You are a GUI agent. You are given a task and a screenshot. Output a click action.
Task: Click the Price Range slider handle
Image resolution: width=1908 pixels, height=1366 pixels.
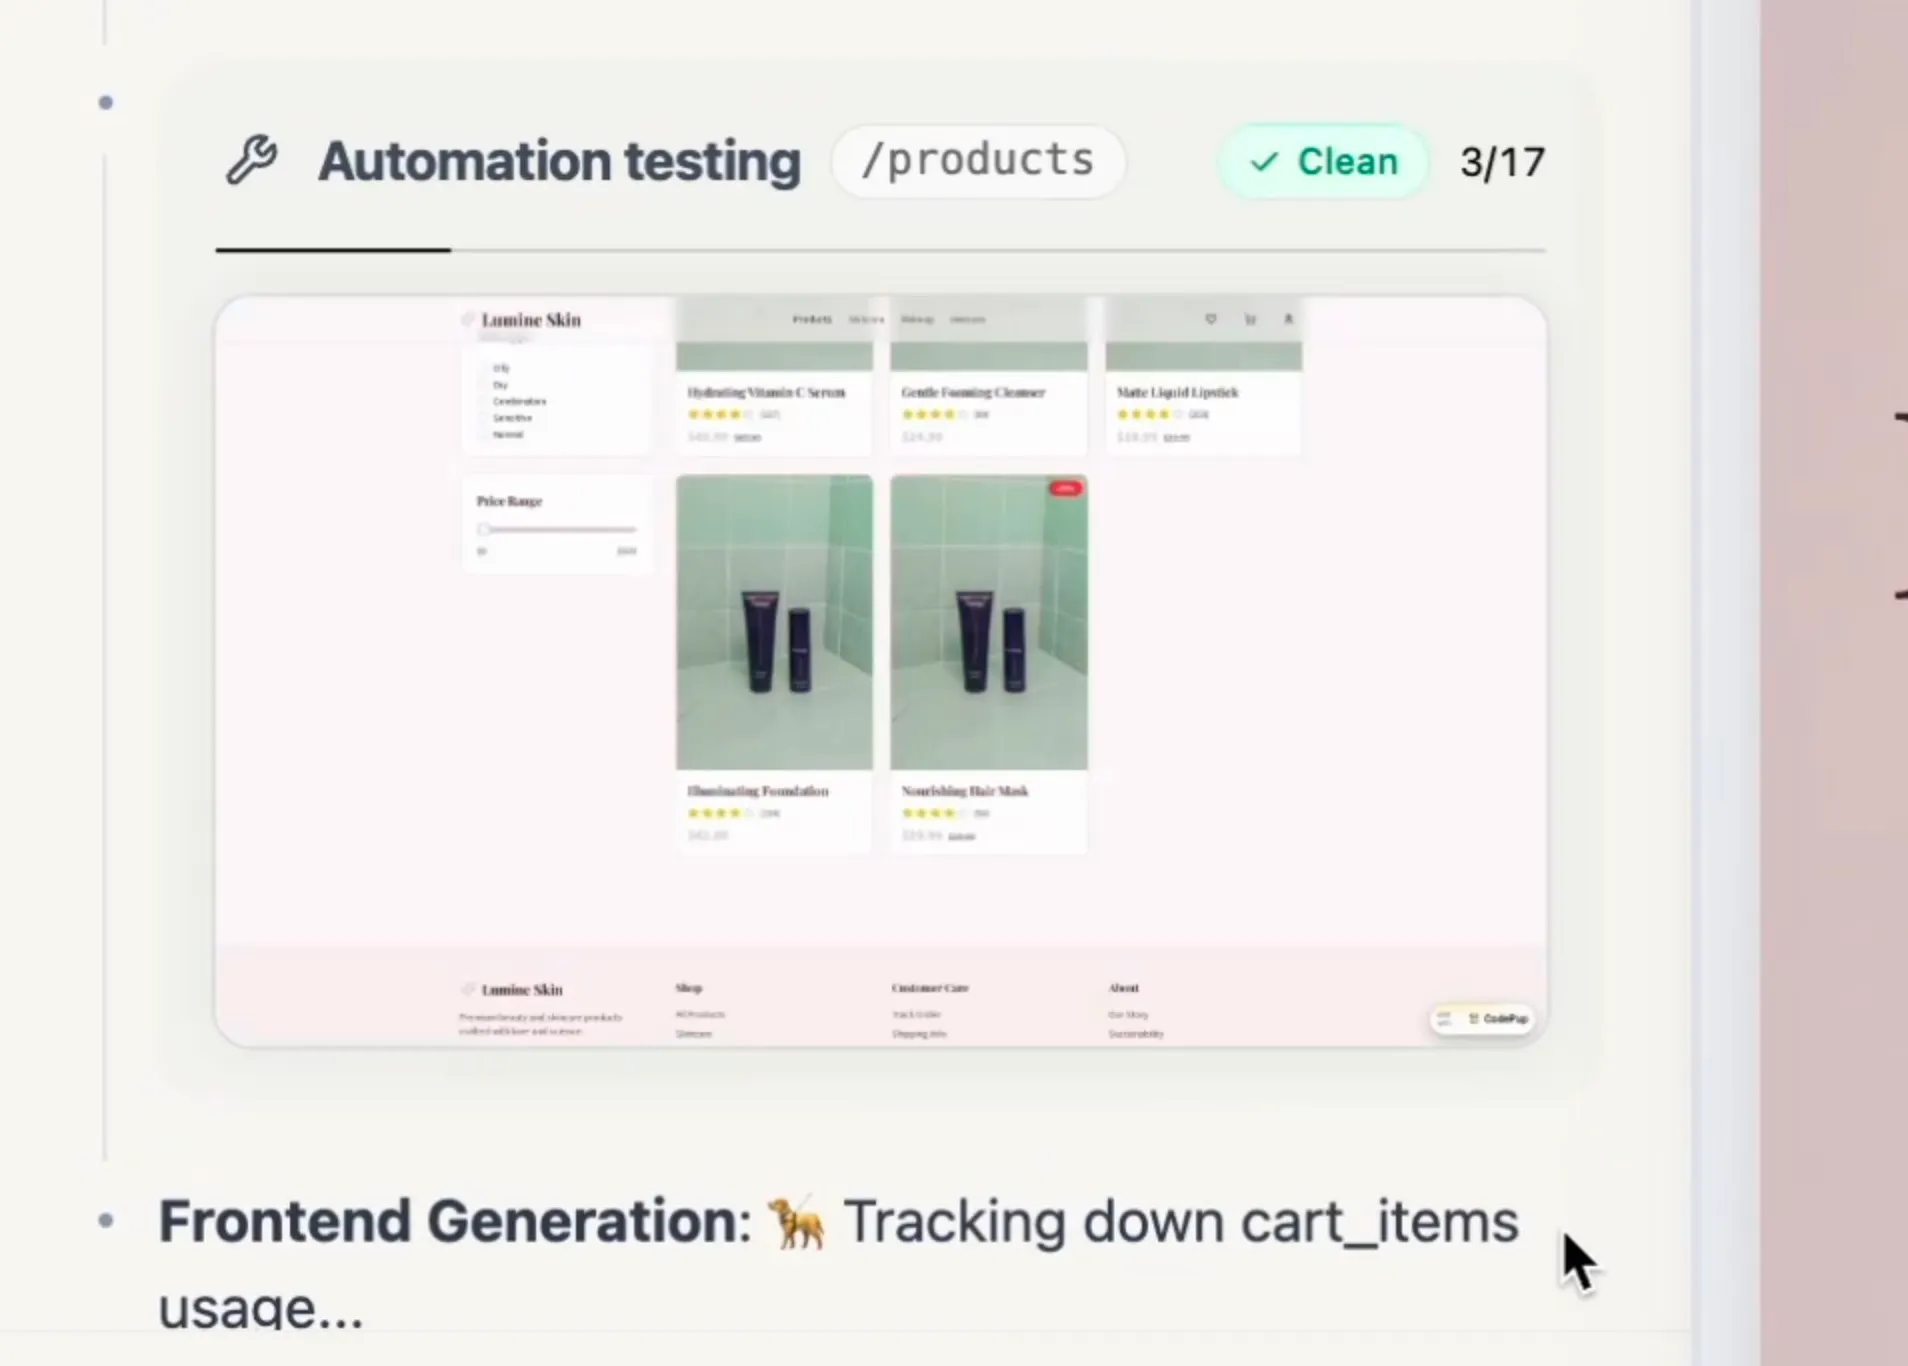484,529
